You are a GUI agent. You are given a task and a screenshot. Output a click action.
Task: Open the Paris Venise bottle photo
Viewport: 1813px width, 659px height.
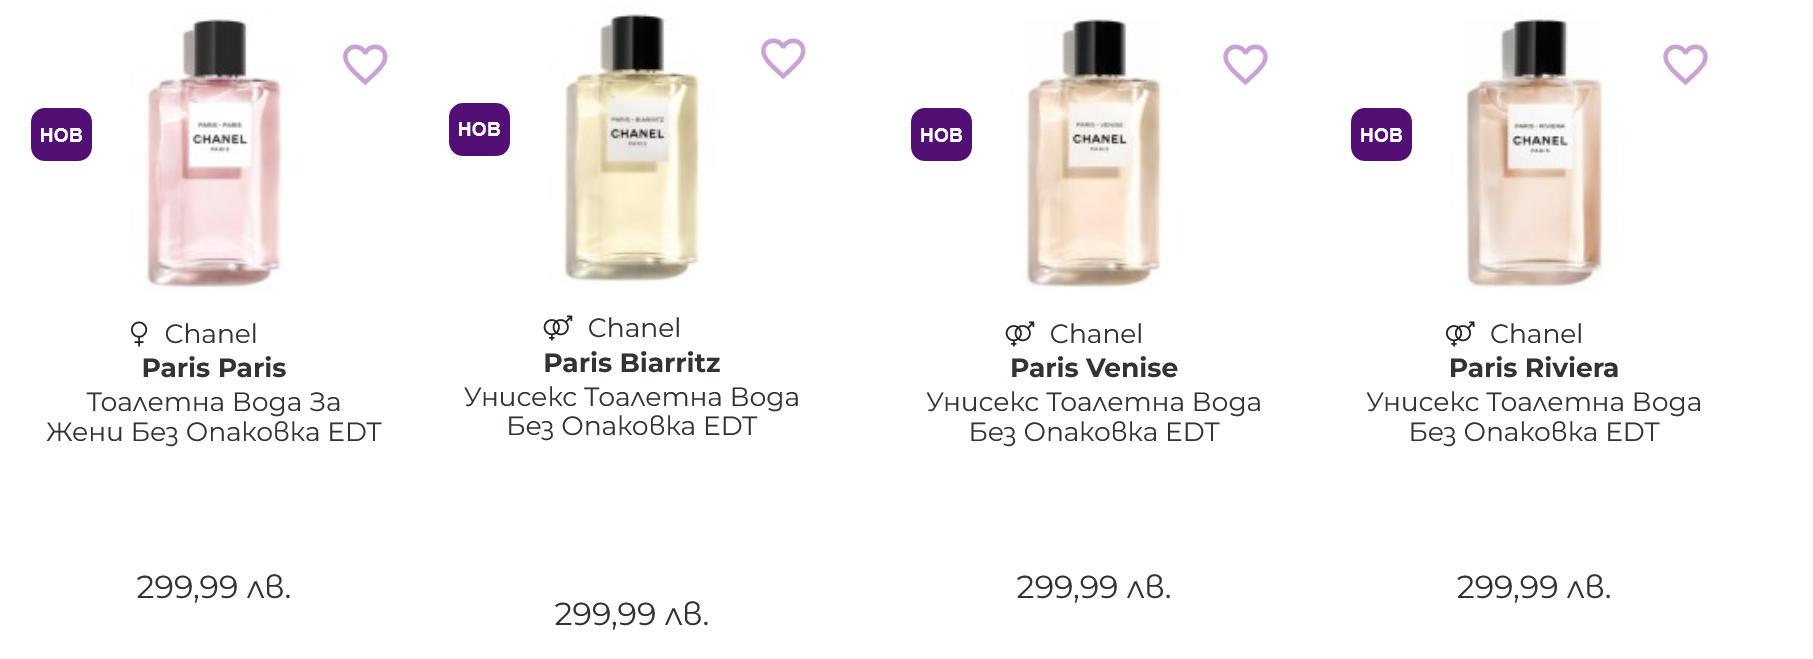[x=1094, y=155]
